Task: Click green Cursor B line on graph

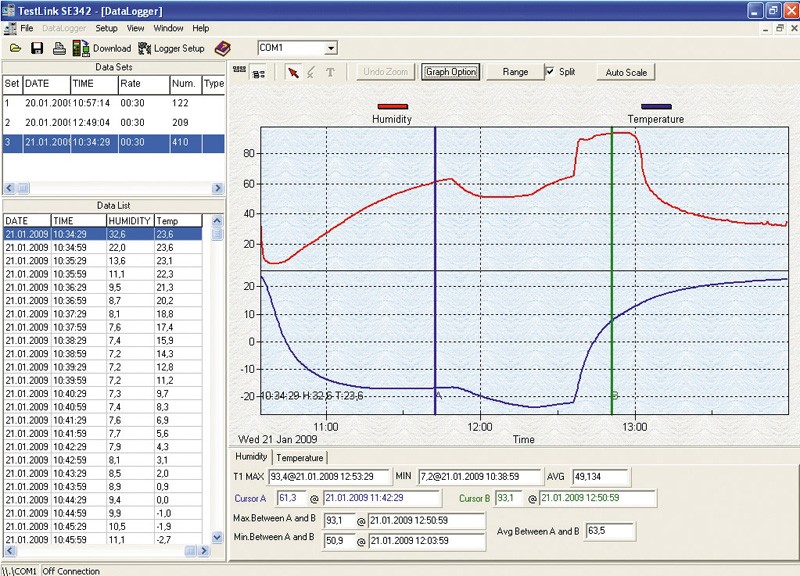Action: (x=612, y=270)
